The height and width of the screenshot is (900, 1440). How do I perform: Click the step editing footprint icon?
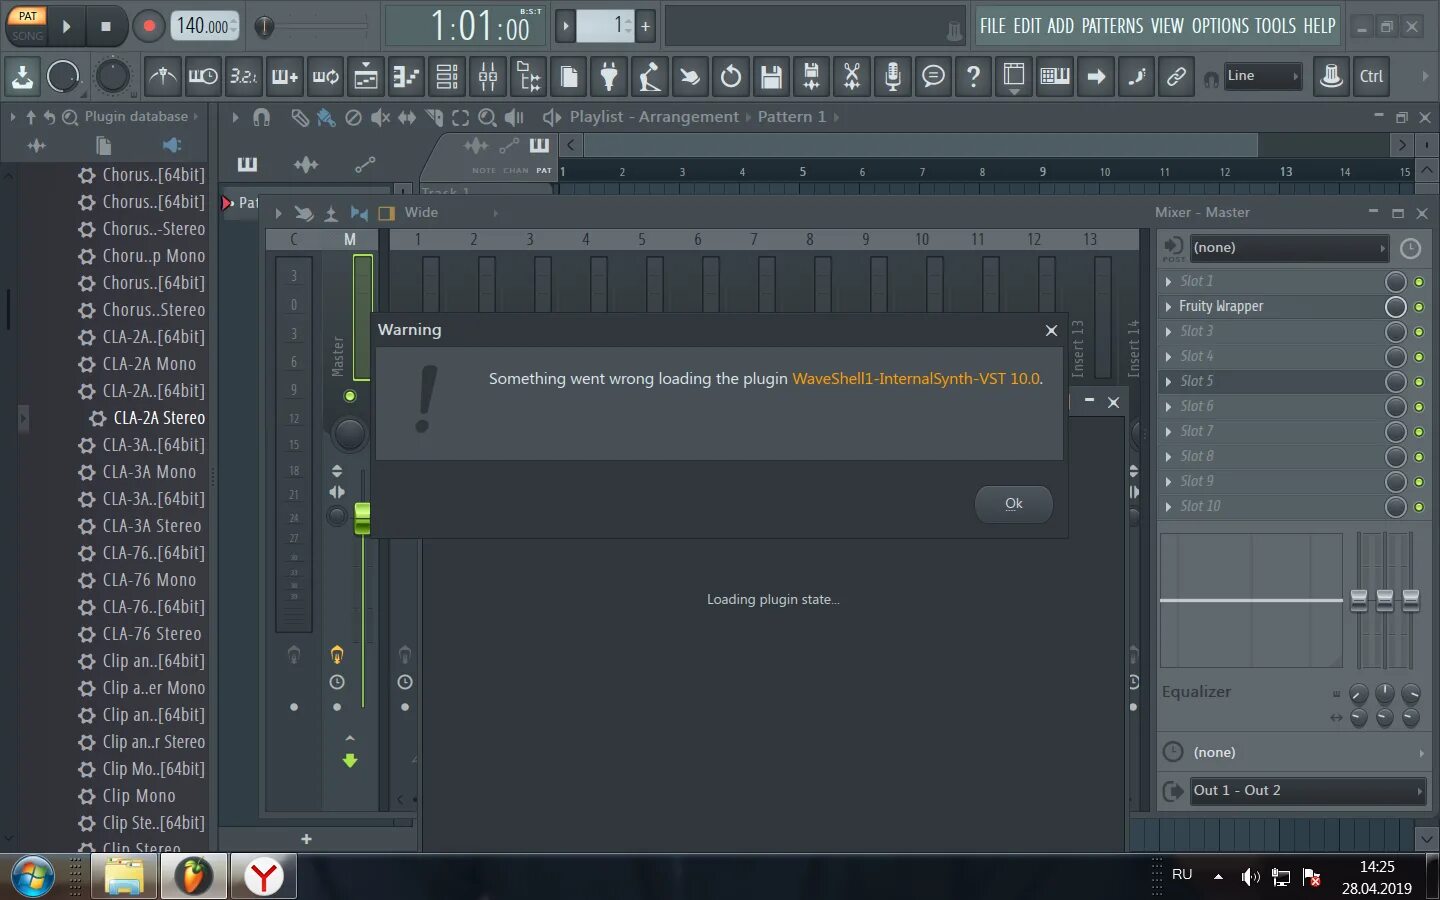1137,76
